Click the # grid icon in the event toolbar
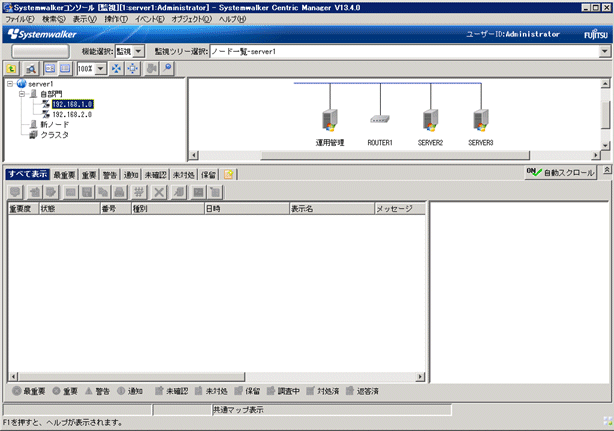Screen dimensions: 614x431 coord(139,192)
